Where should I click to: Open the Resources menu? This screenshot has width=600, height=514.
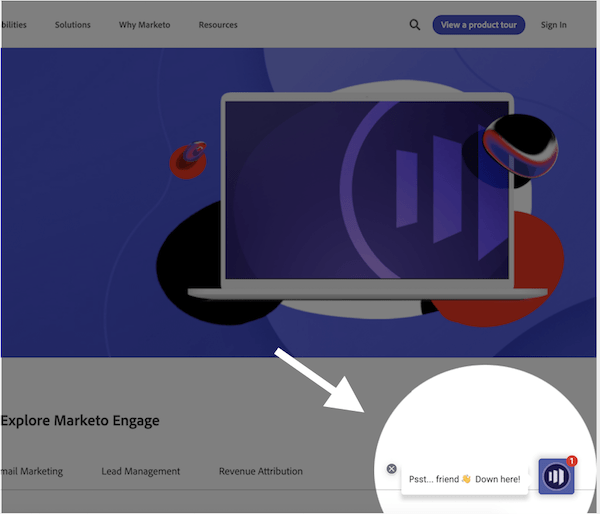(x=218, y=25)
